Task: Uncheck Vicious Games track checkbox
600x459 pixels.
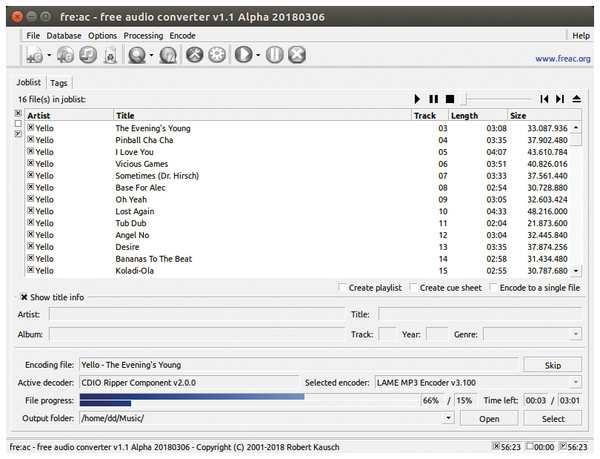Action: coord(31,163)
